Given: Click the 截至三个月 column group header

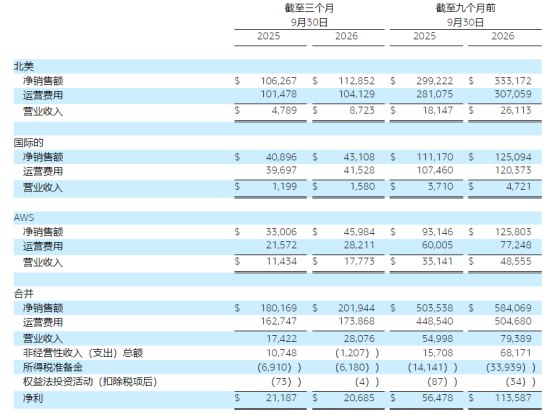Looking at the screenshot, I should click(x=309, y=8).
